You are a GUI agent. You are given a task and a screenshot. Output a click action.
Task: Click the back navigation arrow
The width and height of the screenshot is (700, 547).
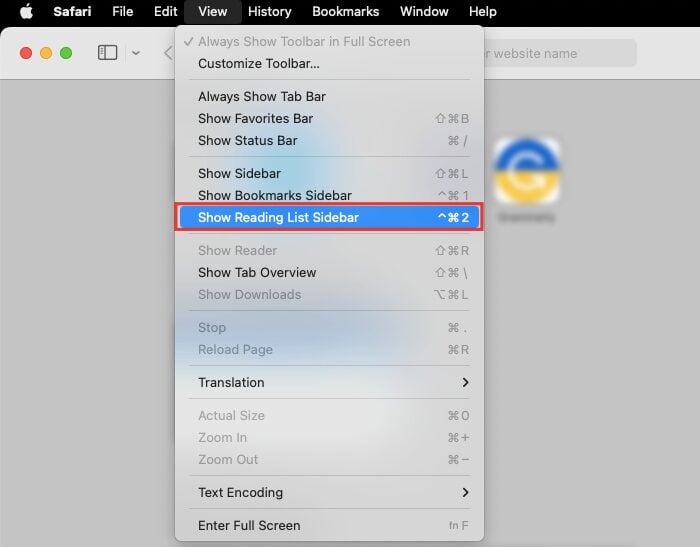(x=168, y=53)
